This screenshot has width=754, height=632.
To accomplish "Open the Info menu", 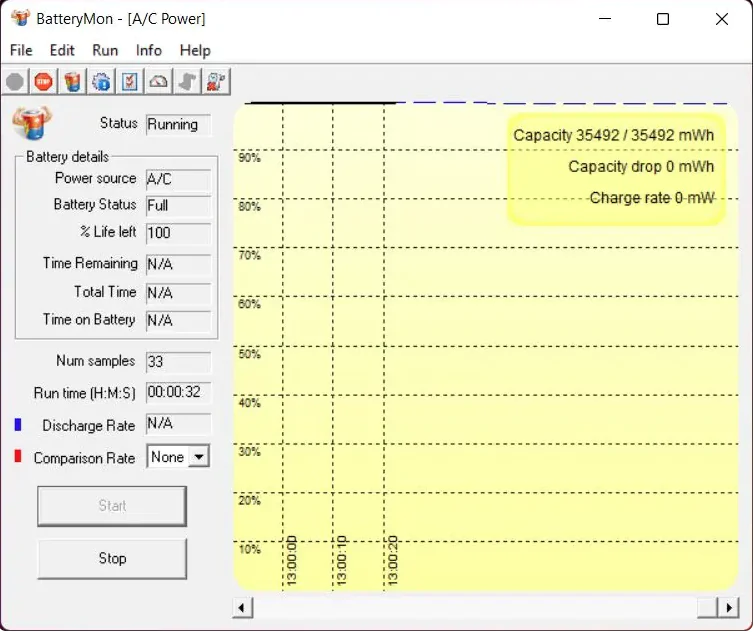I will [149, 50].
